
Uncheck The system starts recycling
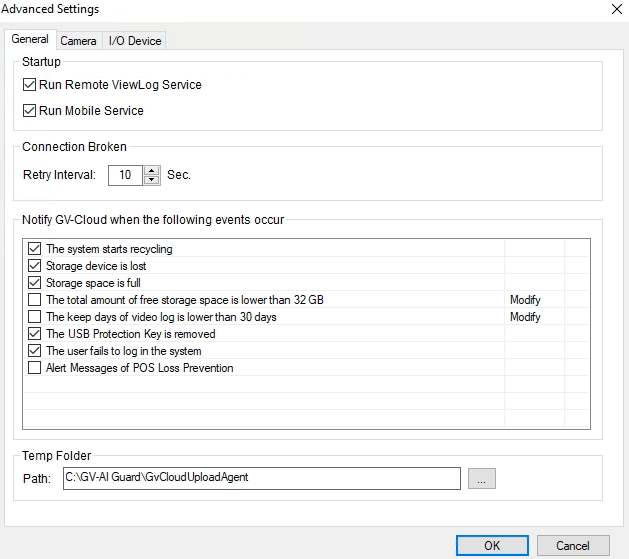pos(36,249)
